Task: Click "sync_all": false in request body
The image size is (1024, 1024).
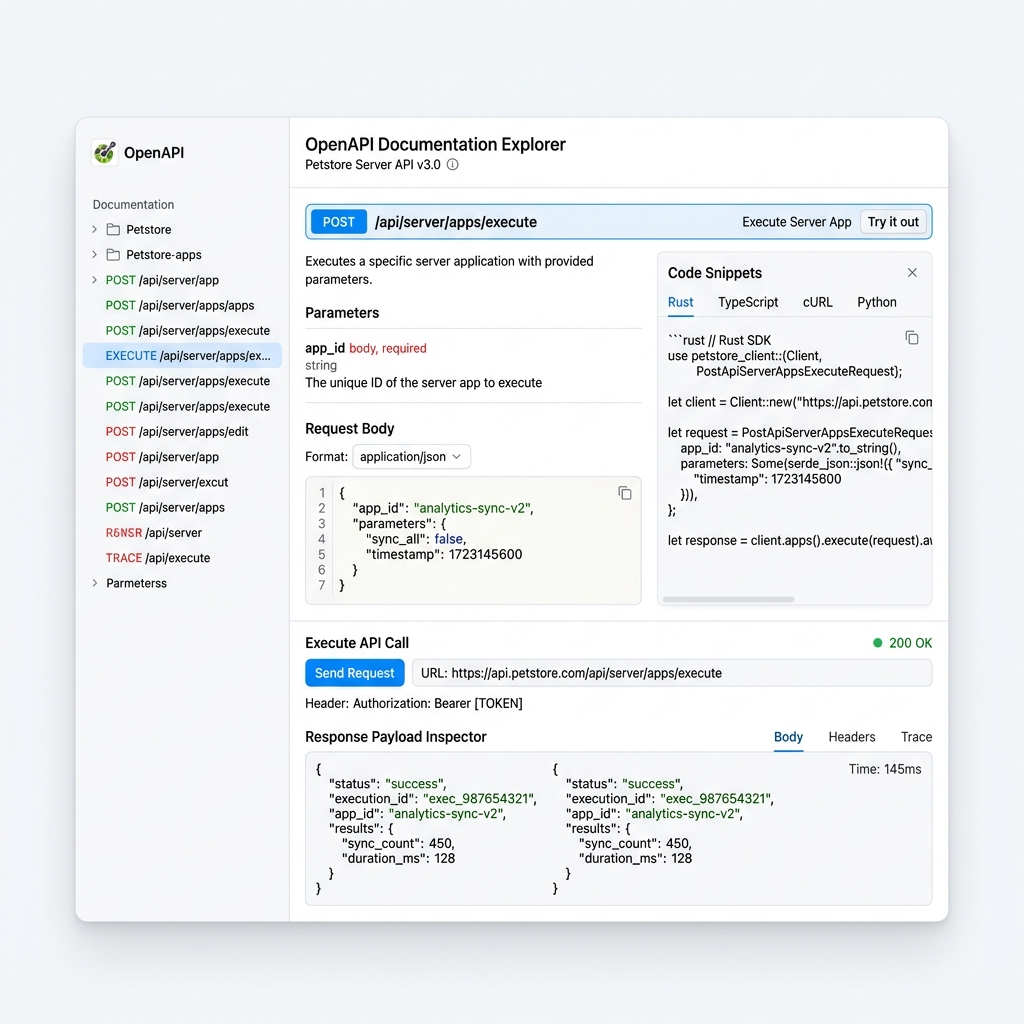Action: [415, 539]
